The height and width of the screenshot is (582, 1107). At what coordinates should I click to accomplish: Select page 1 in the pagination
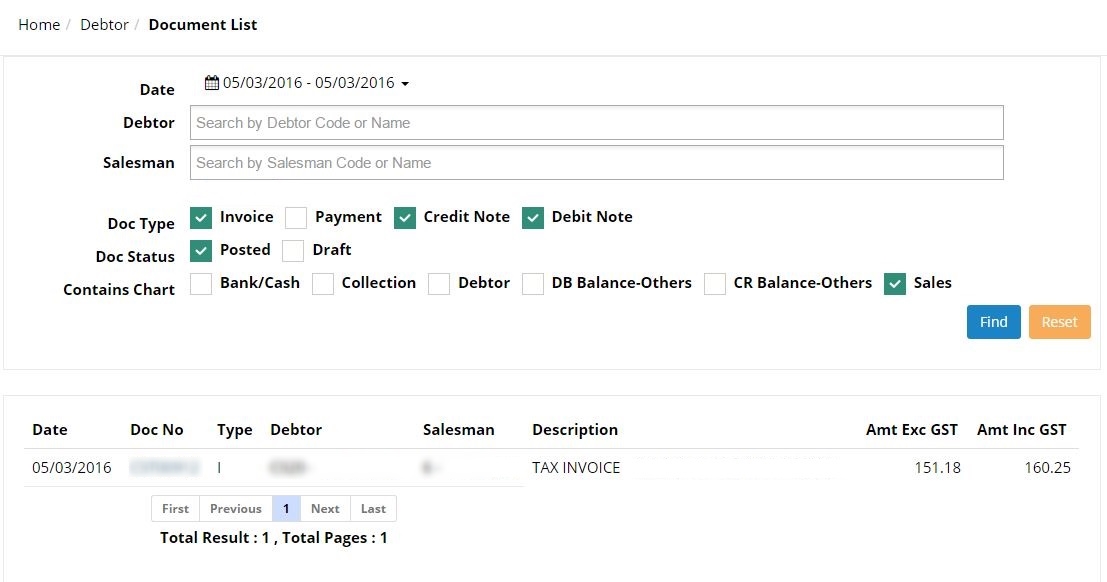pyautogui.click(x=286, y=509)
